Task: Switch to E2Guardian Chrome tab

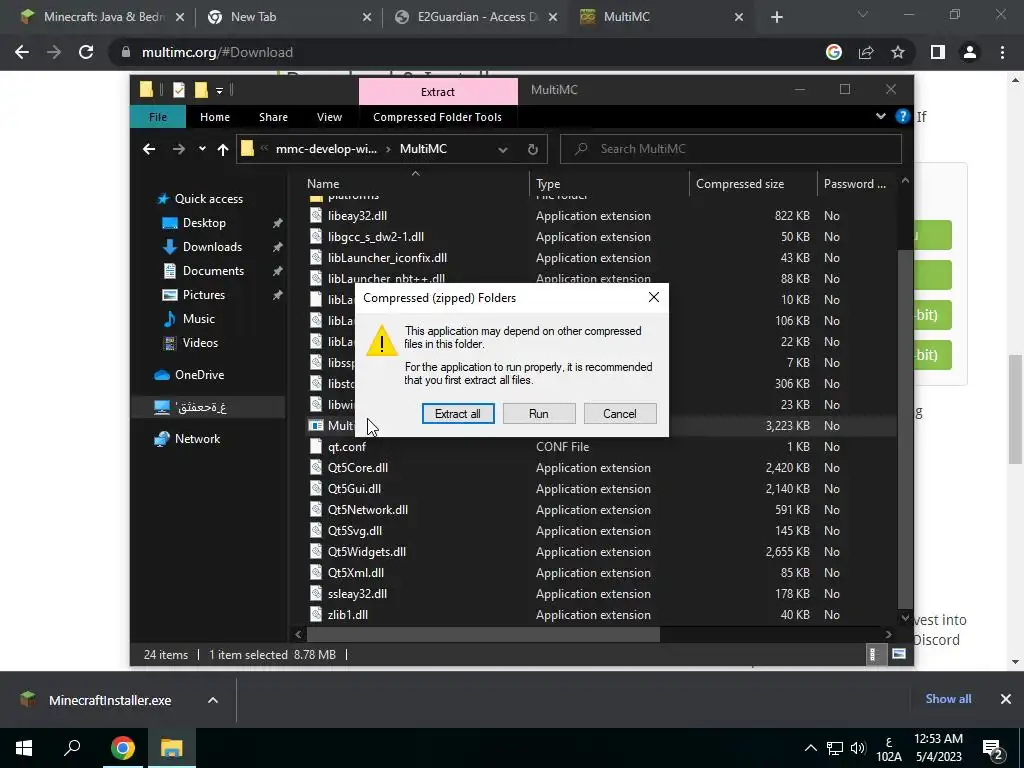Action: coord(477,17)
